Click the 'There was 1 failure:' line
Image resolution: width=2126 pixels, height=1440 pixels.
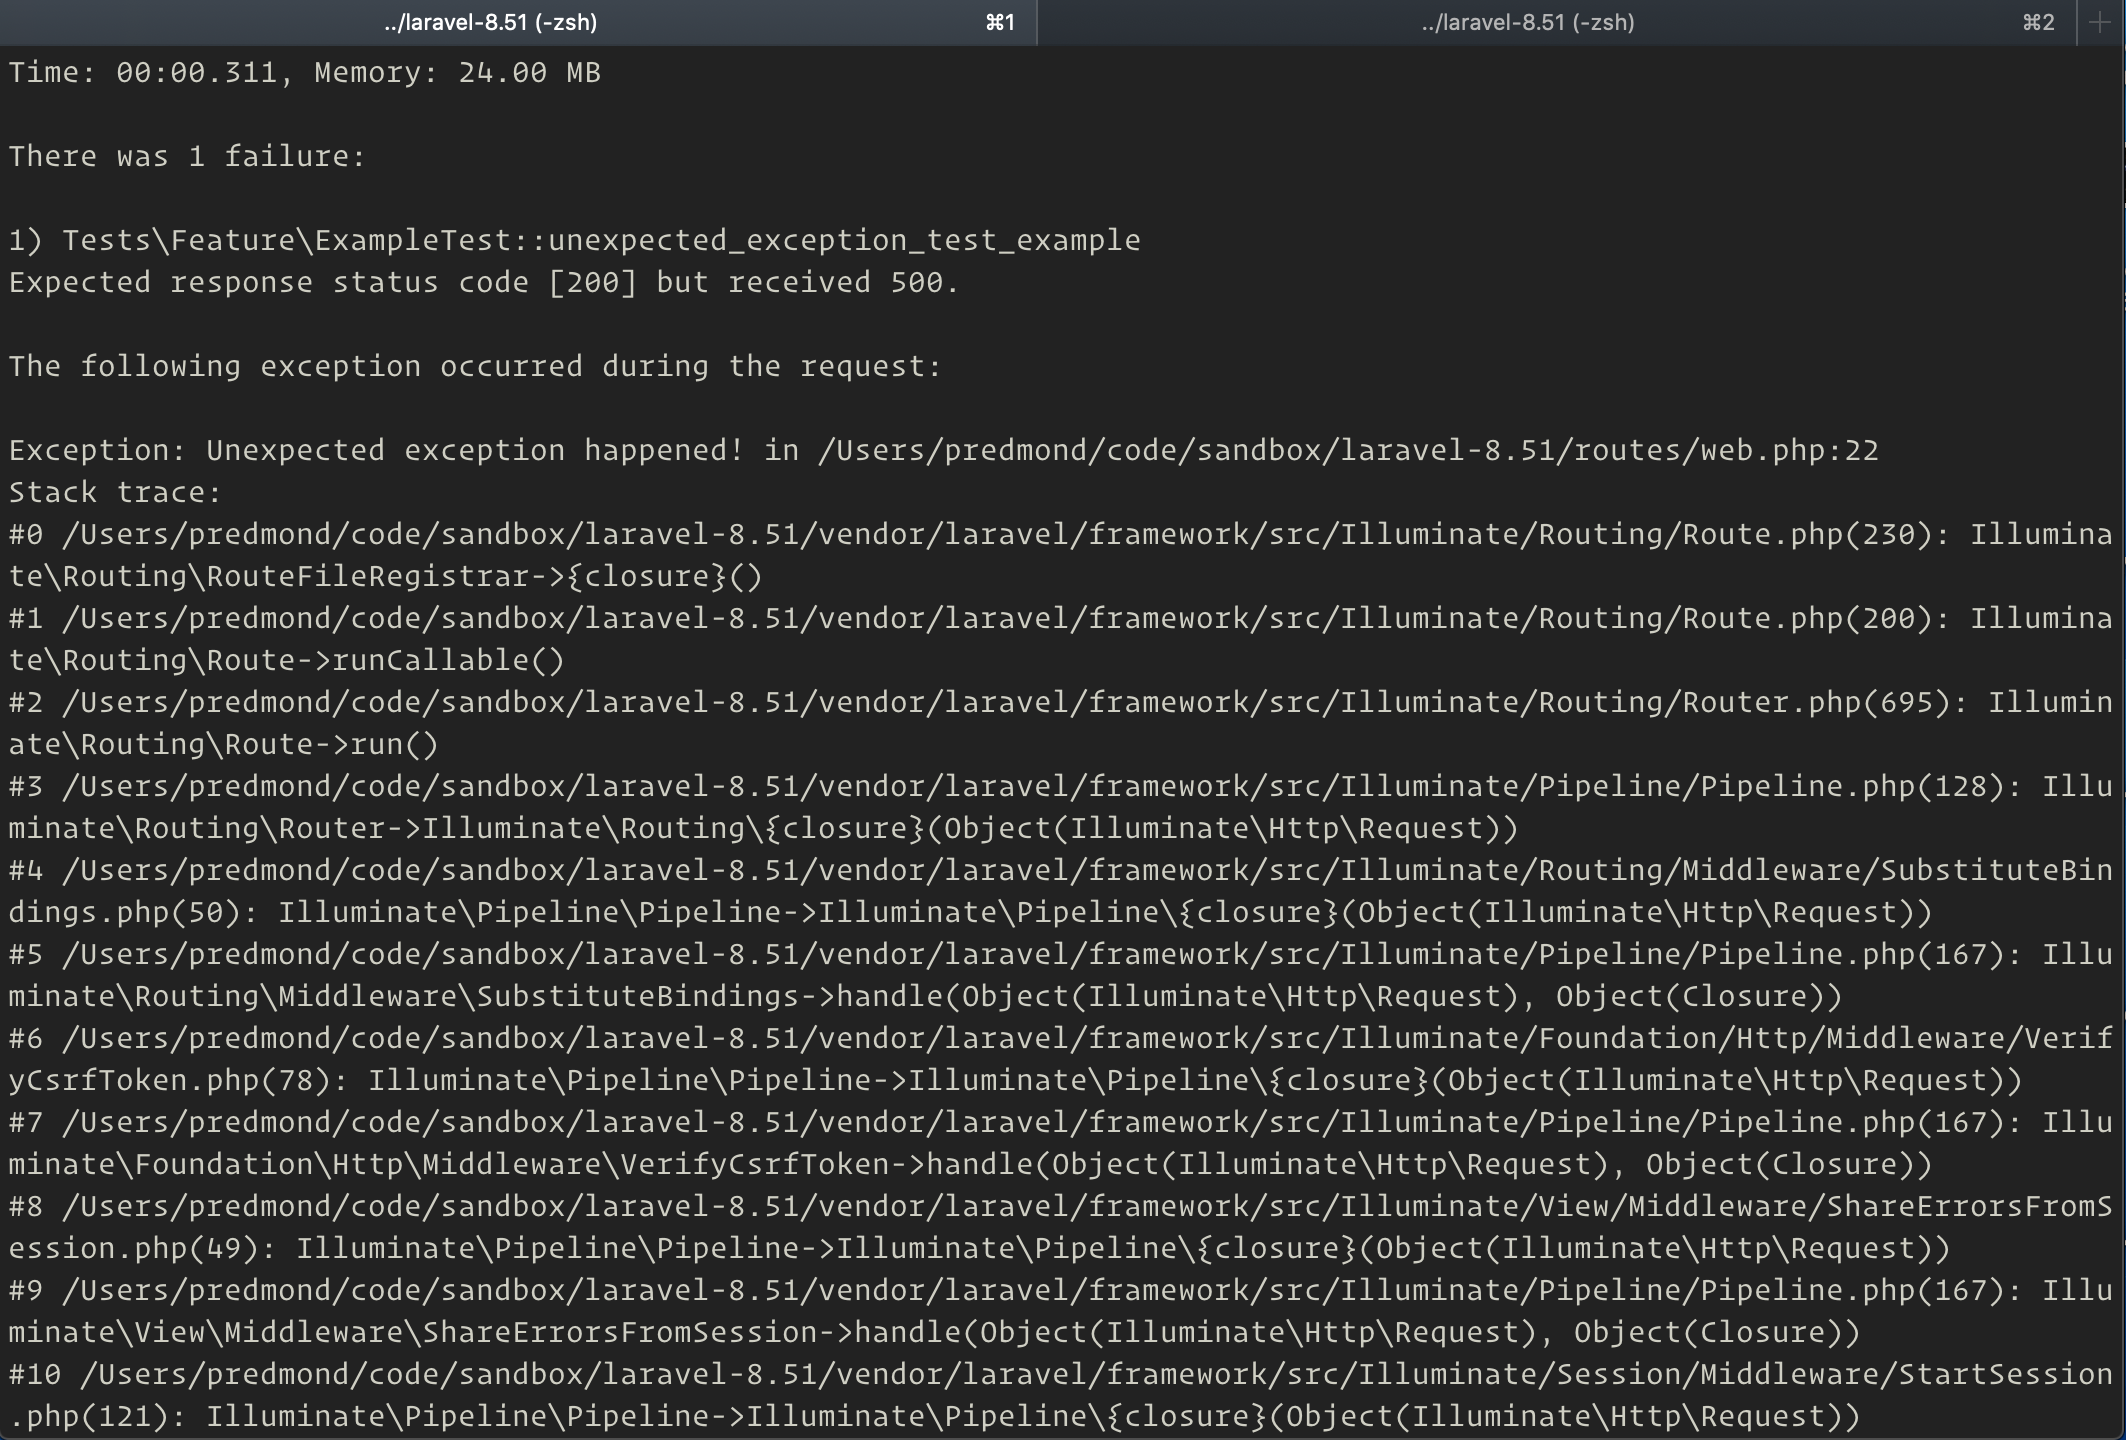pyautogui.click(x=188, y=157)
